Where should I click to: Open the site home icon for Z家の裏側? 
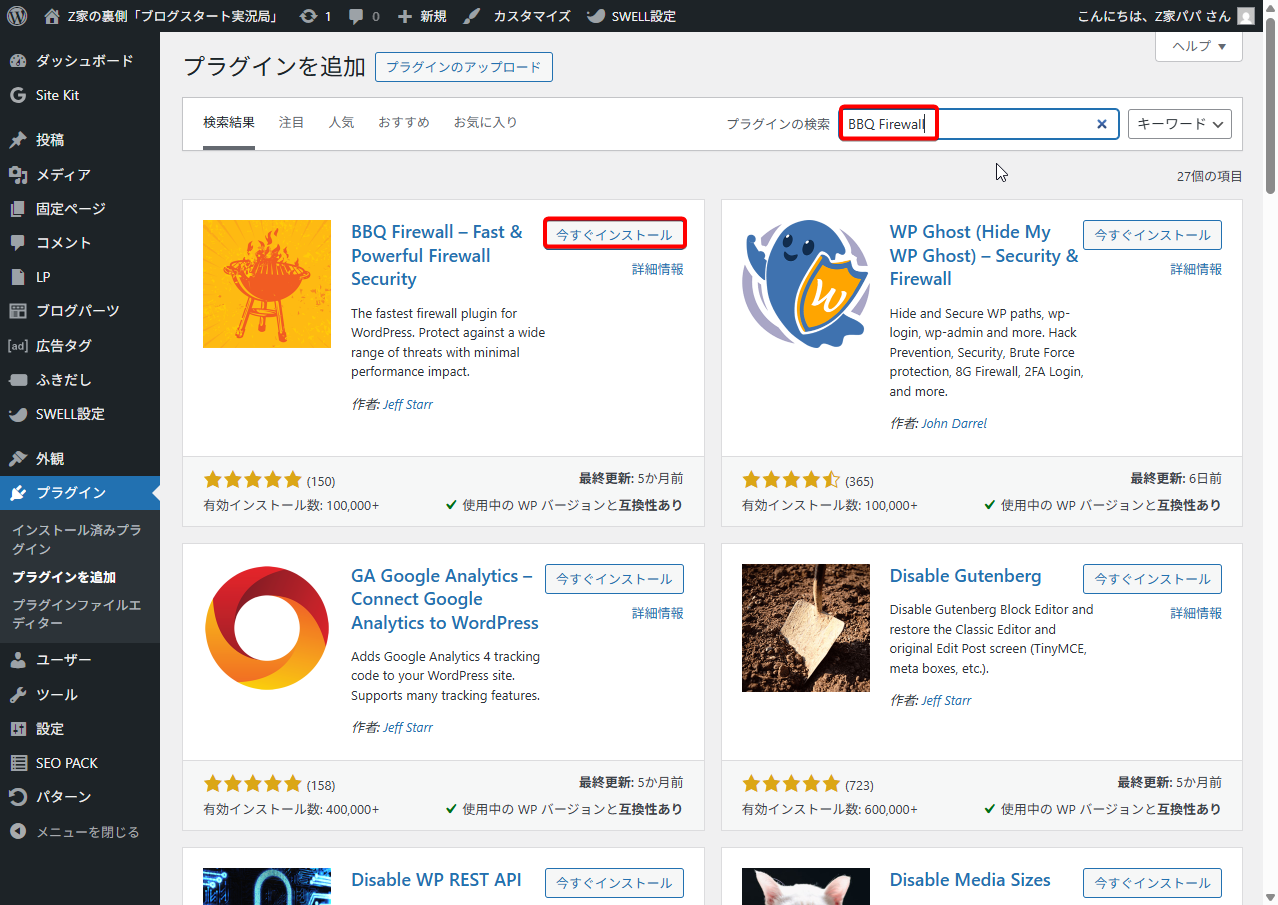tap(52, 16)
